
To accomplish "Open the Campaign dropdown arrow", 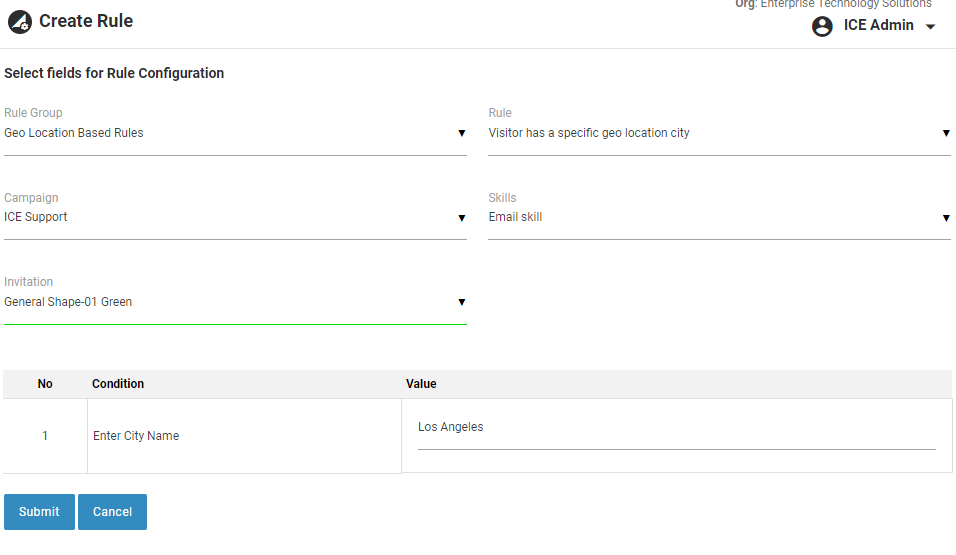I will [461, 218].
